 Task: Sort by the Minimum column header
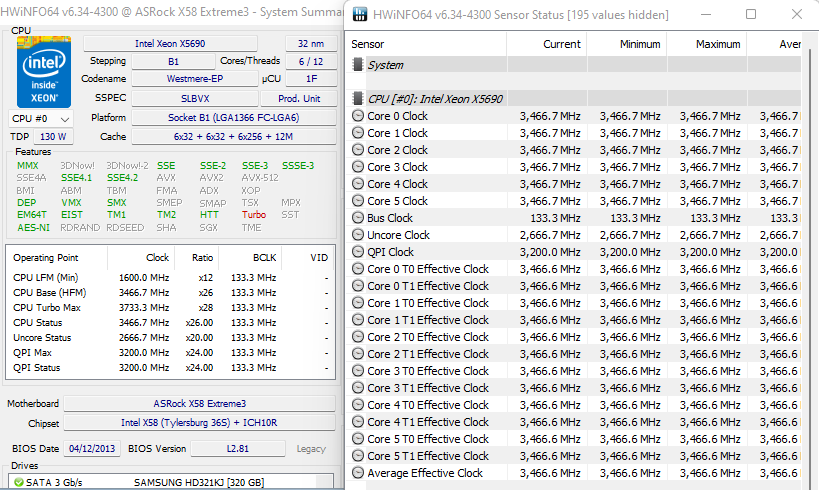(x=627, y=44)
